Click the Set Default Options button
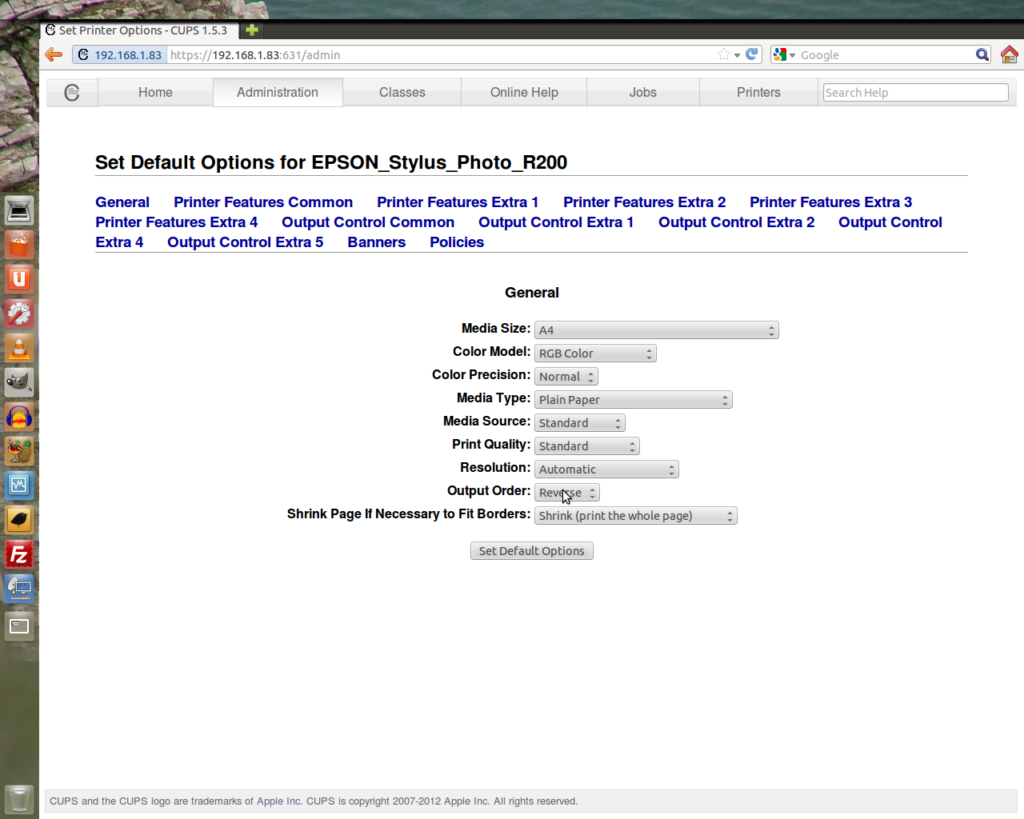Image resolution: width=1024 pixels, height=819 pixels. point(532,551)
